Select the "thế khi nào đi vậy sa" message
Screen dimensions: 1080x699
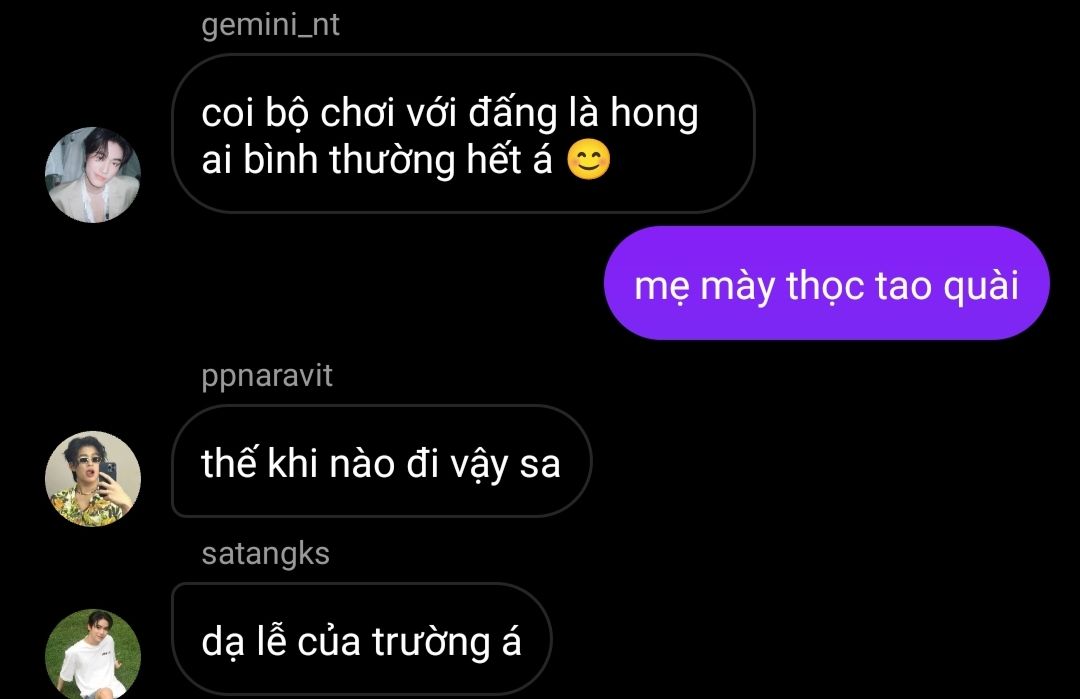[382, 461]
